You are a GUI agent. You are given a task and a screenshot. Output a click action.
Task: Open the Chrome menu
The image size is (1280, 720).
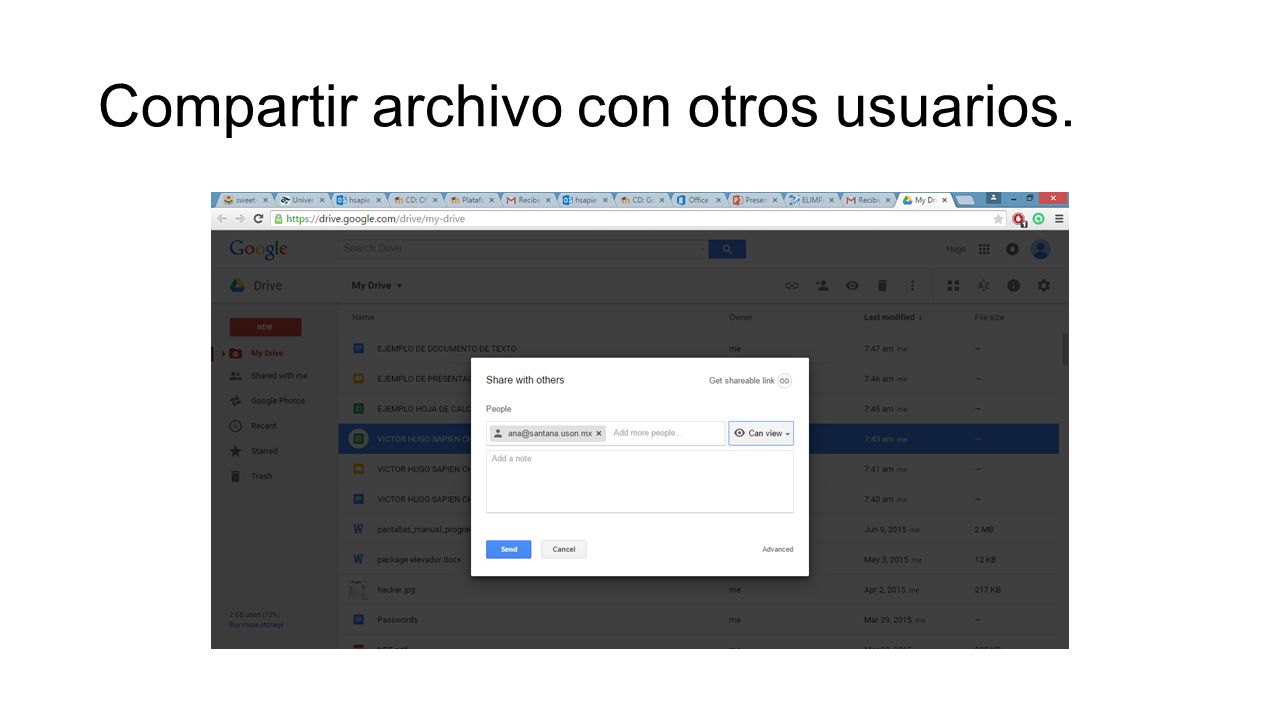1059,219
